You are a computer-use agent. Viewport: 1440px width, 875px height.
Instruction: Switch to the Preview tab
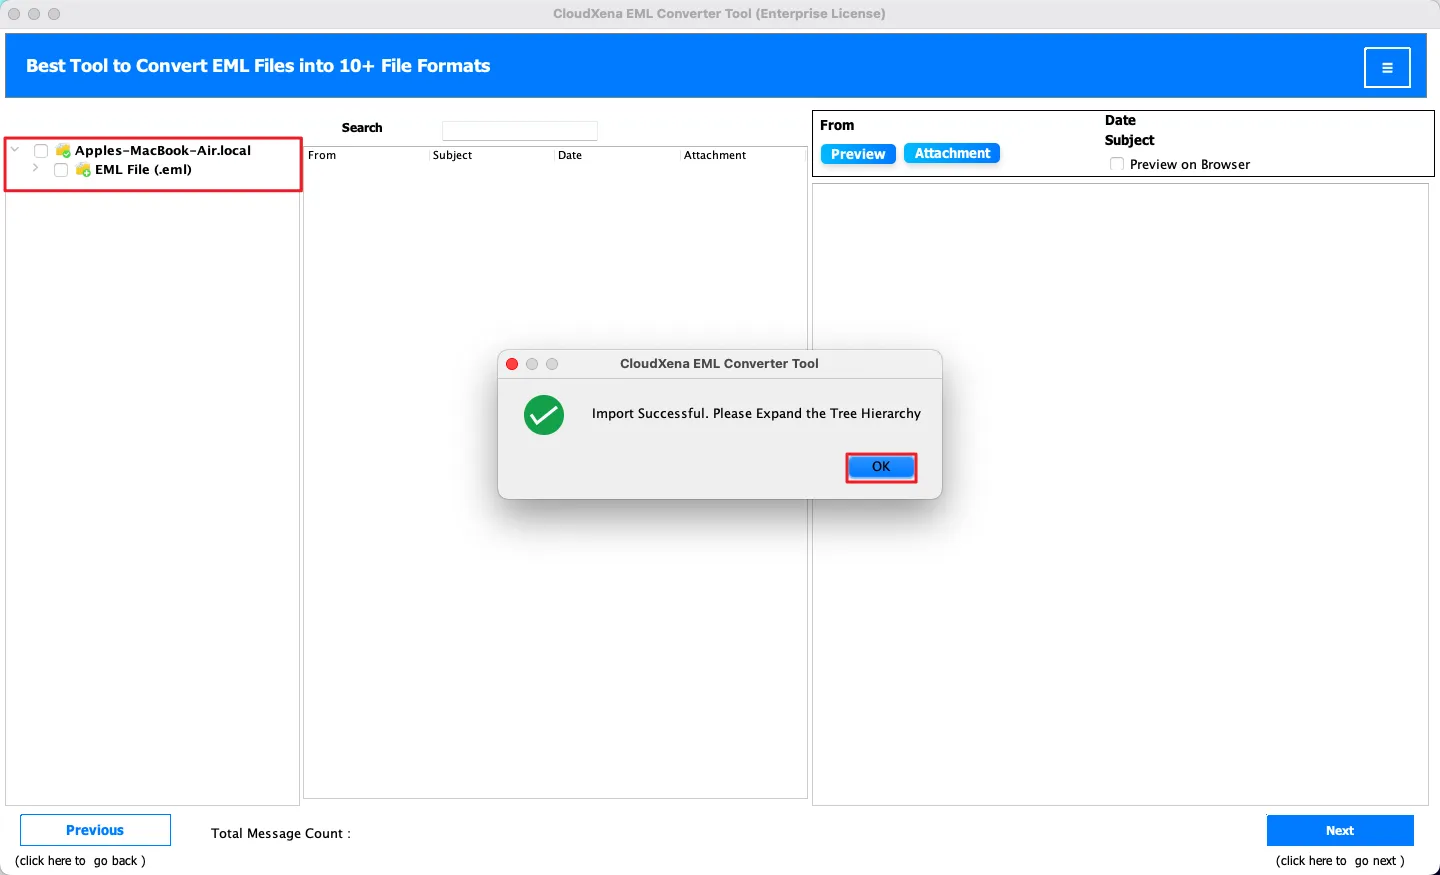(858, 154)
